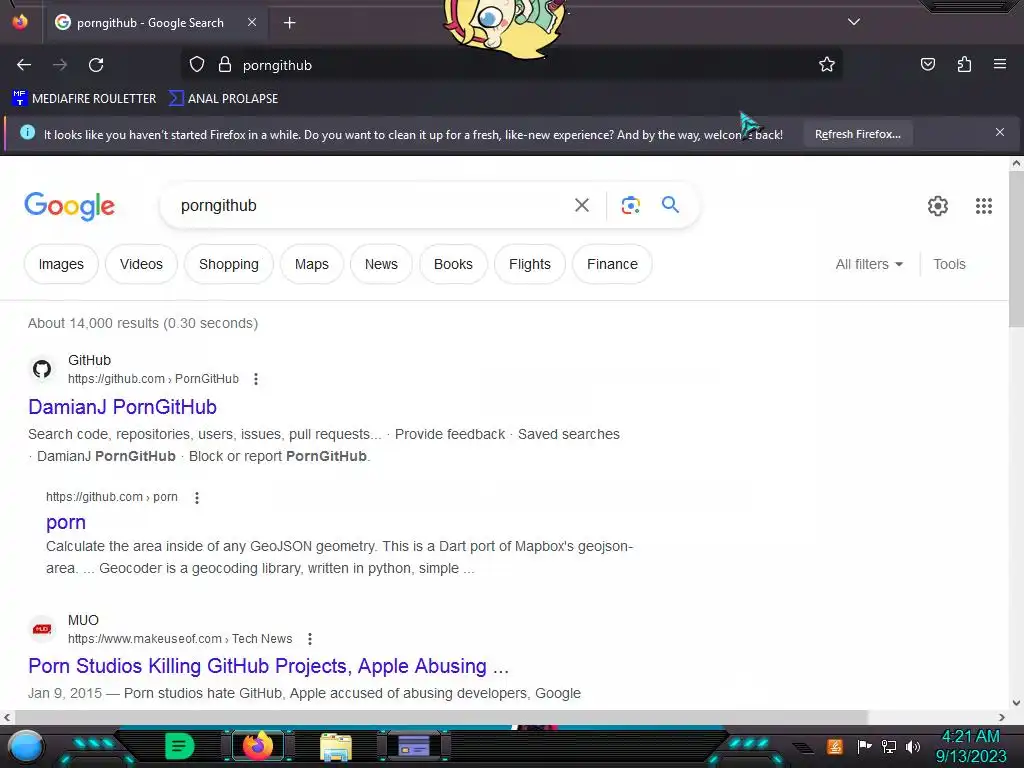
Task: Reload the current page
Action: click(x=96, y=65)
